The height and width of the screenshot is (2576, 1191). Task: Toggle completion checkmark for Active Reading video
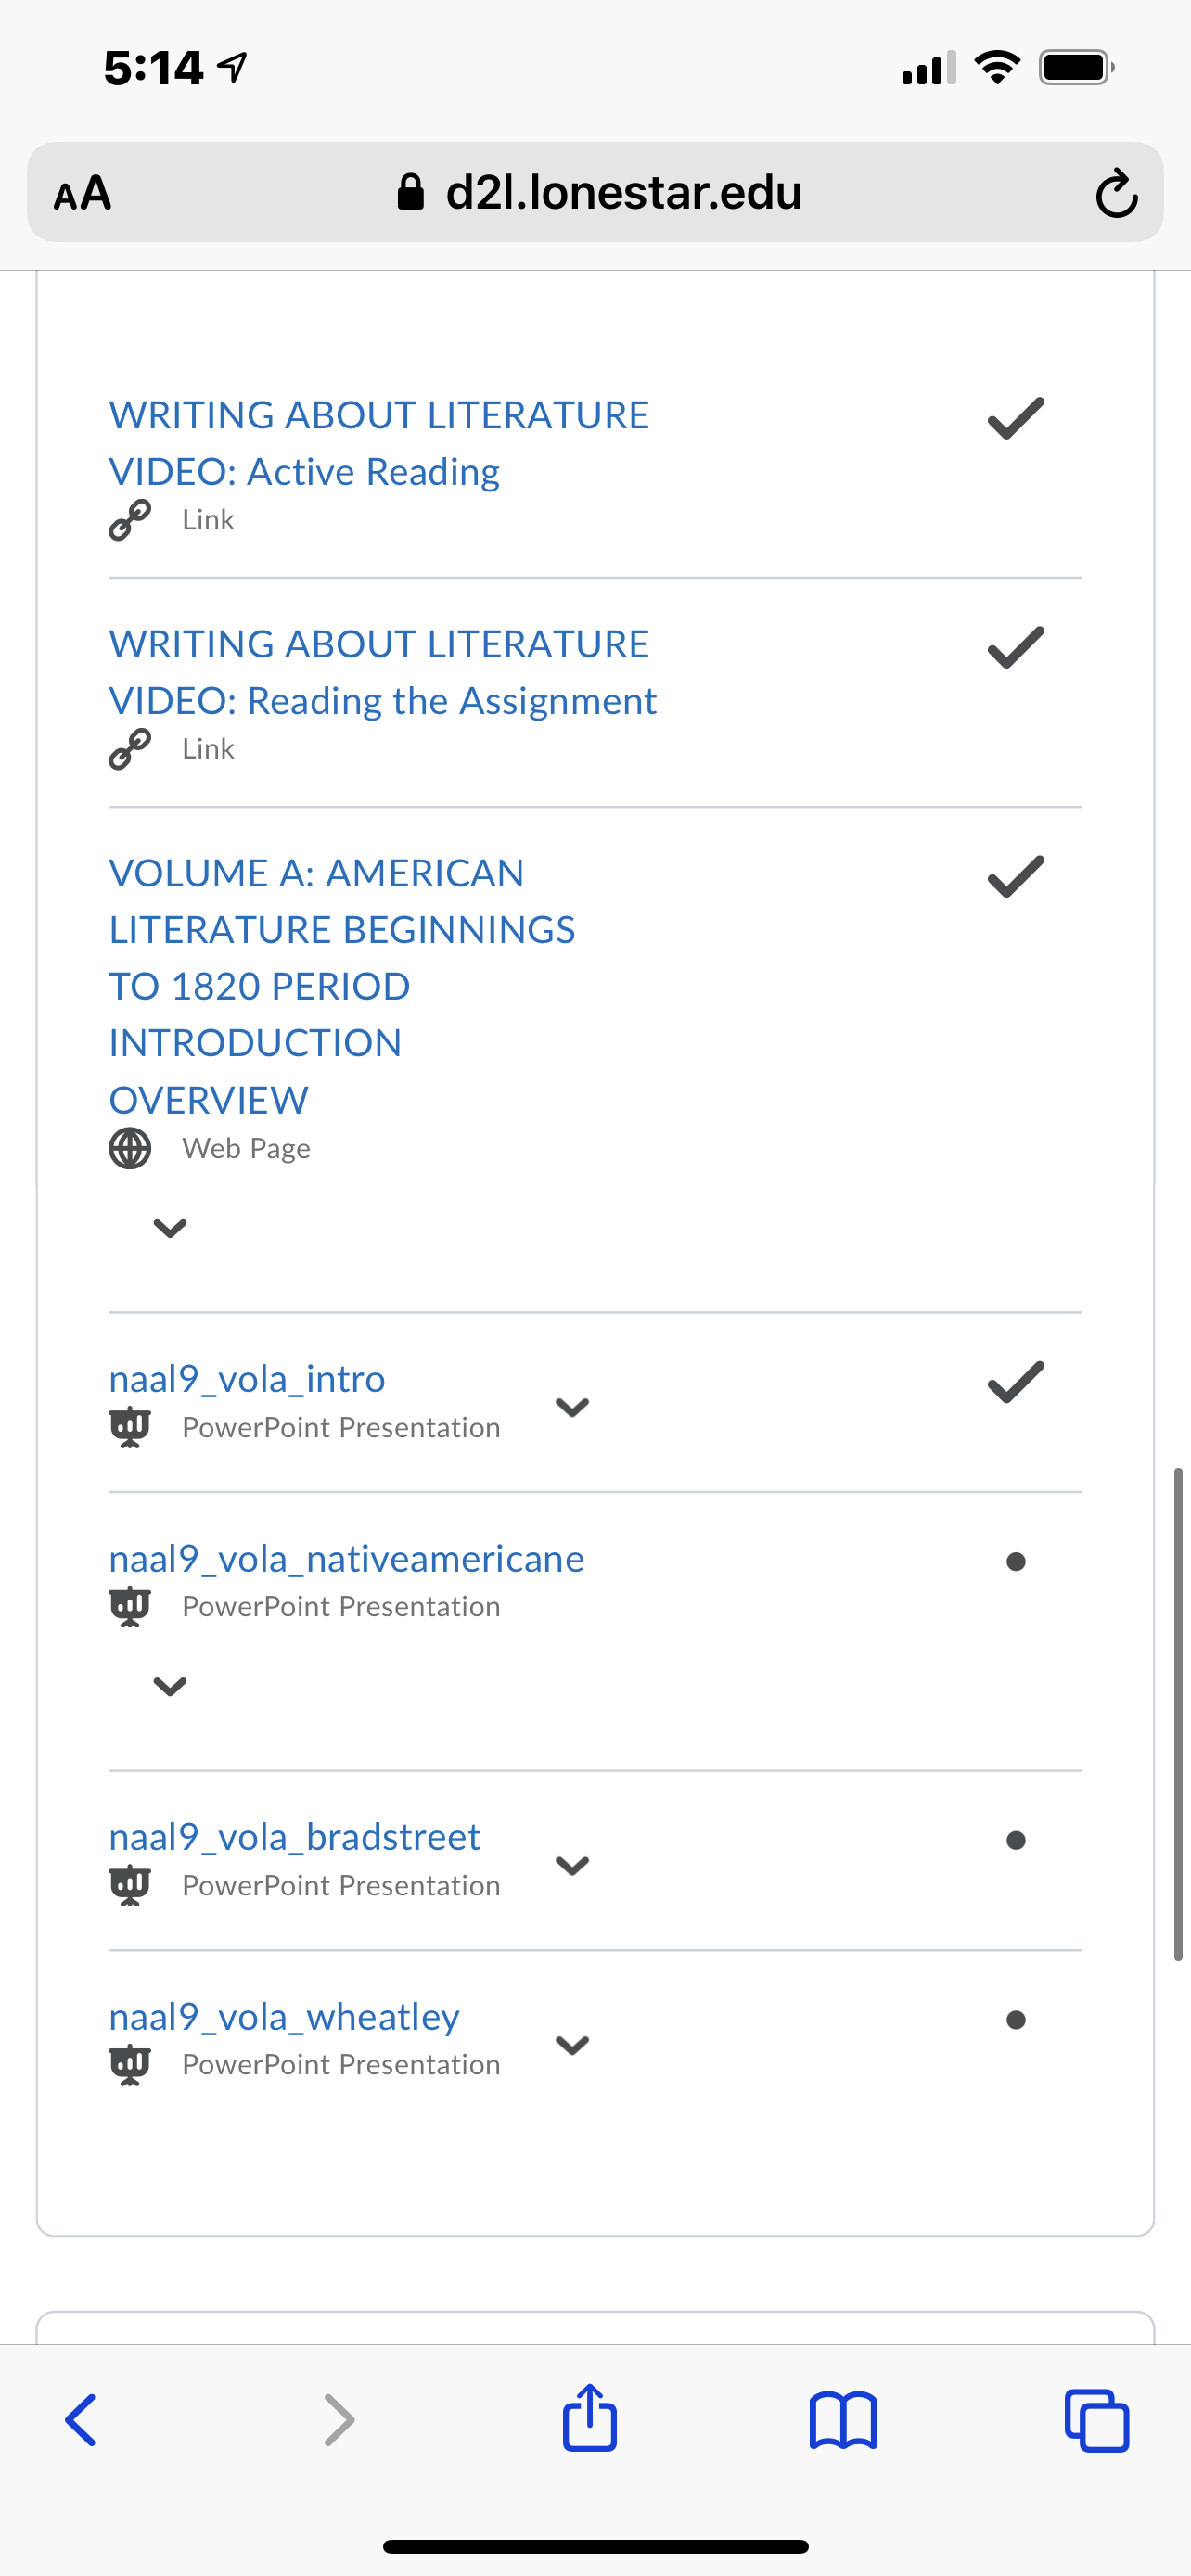point(1015,418)
